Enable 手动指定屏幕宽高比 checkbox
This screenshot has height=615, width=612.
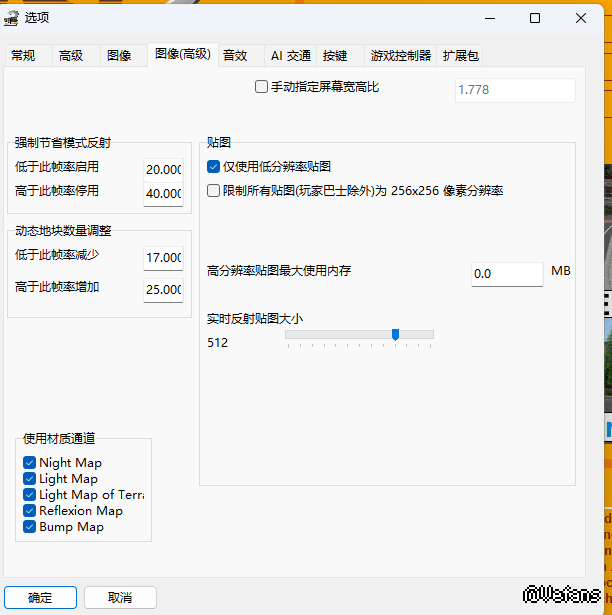tap(261, 87)
